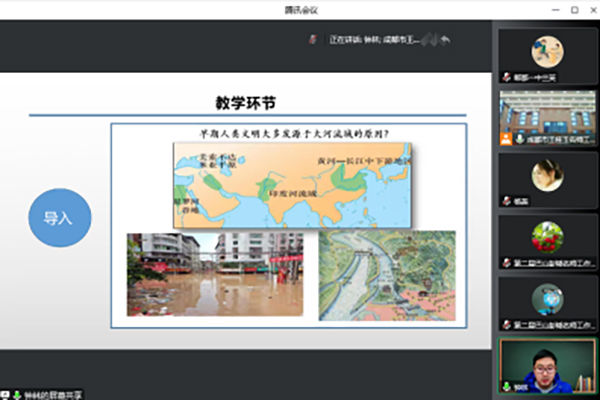
Task: Click the muted microphone icon in the top speaker bar
Action: tap(313, 39)
